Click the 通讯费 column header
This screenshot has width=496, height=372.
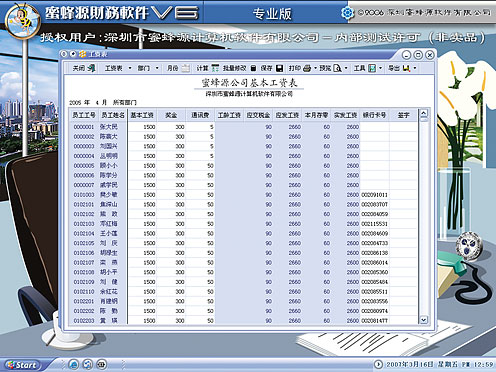coord(200,115)
